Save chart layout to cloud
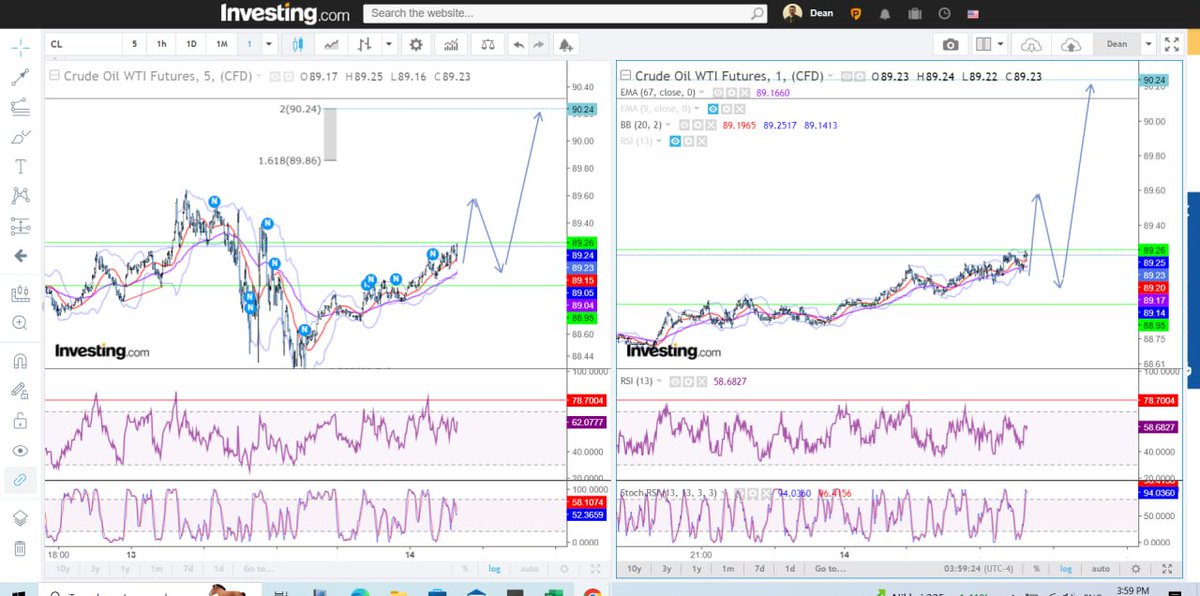This screenshot has width=1200, height=596. 1071,44
